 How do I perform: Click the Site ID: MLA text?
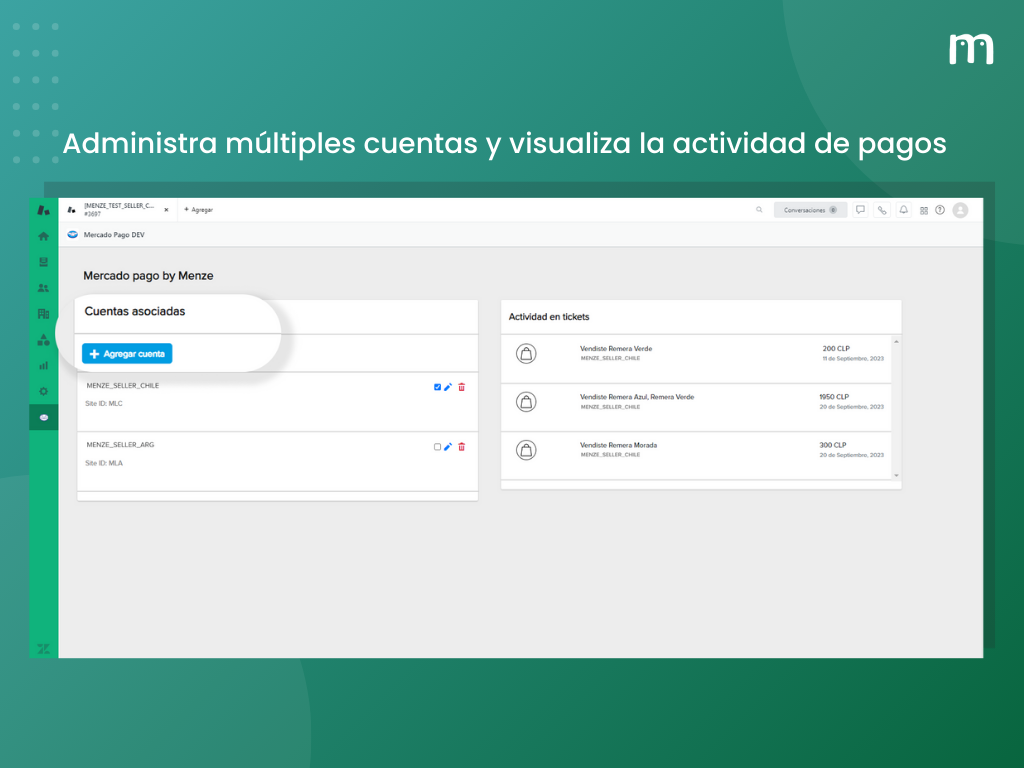pyautogui.click(x=104, y=463)
